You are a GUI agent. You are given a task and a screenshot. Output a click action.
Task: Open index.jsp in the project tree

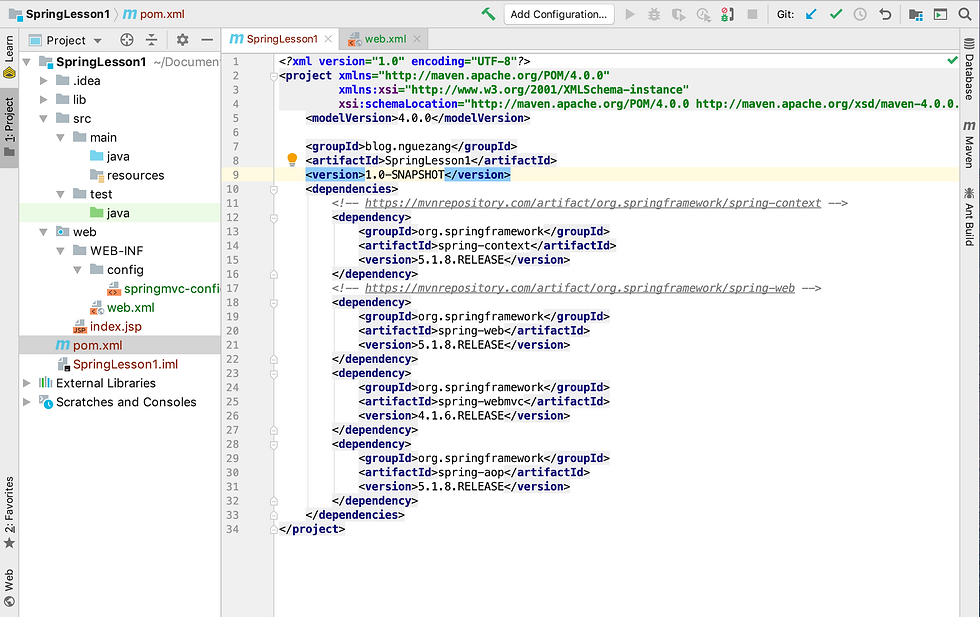tap(108, 326)
